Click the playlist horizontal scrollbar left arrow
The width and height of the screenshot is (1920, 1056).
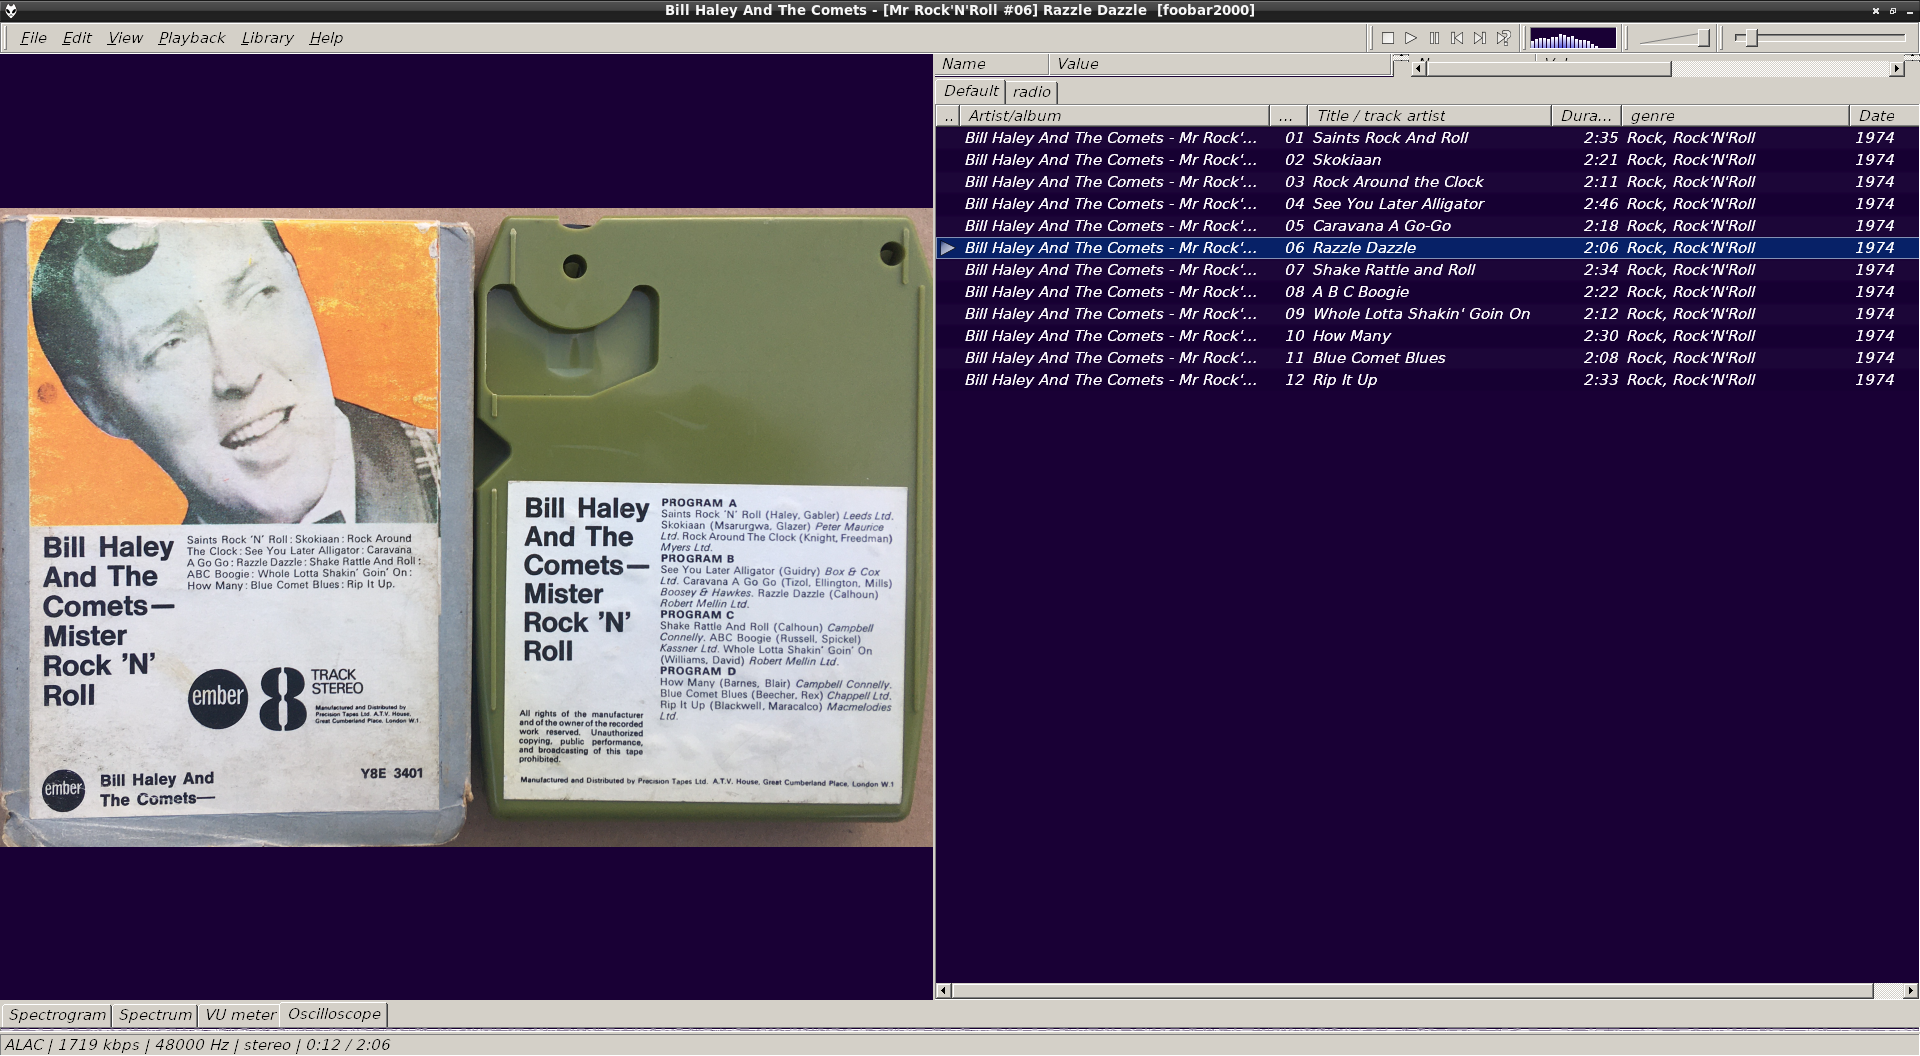coord(943,991)
